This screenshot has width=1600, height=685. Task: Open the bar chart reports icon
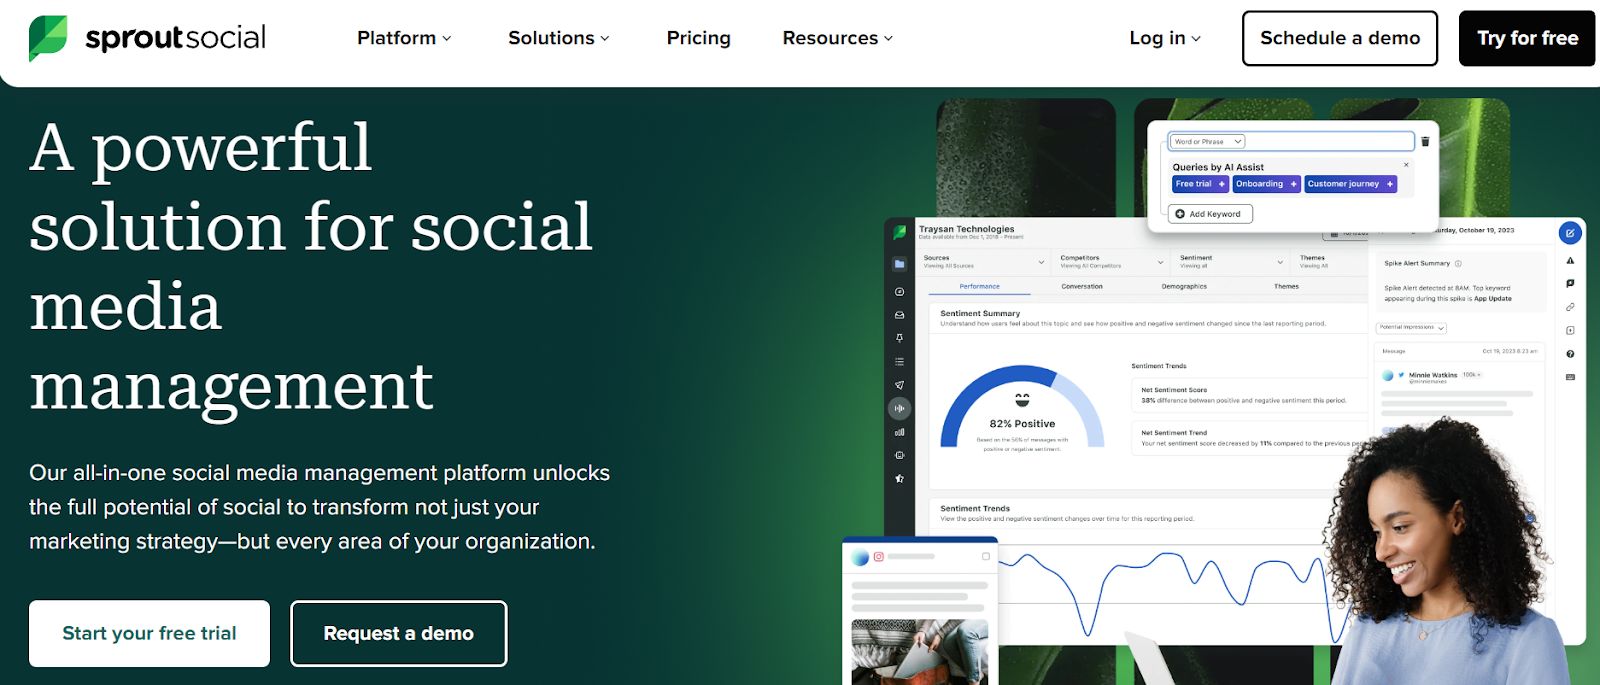(899, 432)
